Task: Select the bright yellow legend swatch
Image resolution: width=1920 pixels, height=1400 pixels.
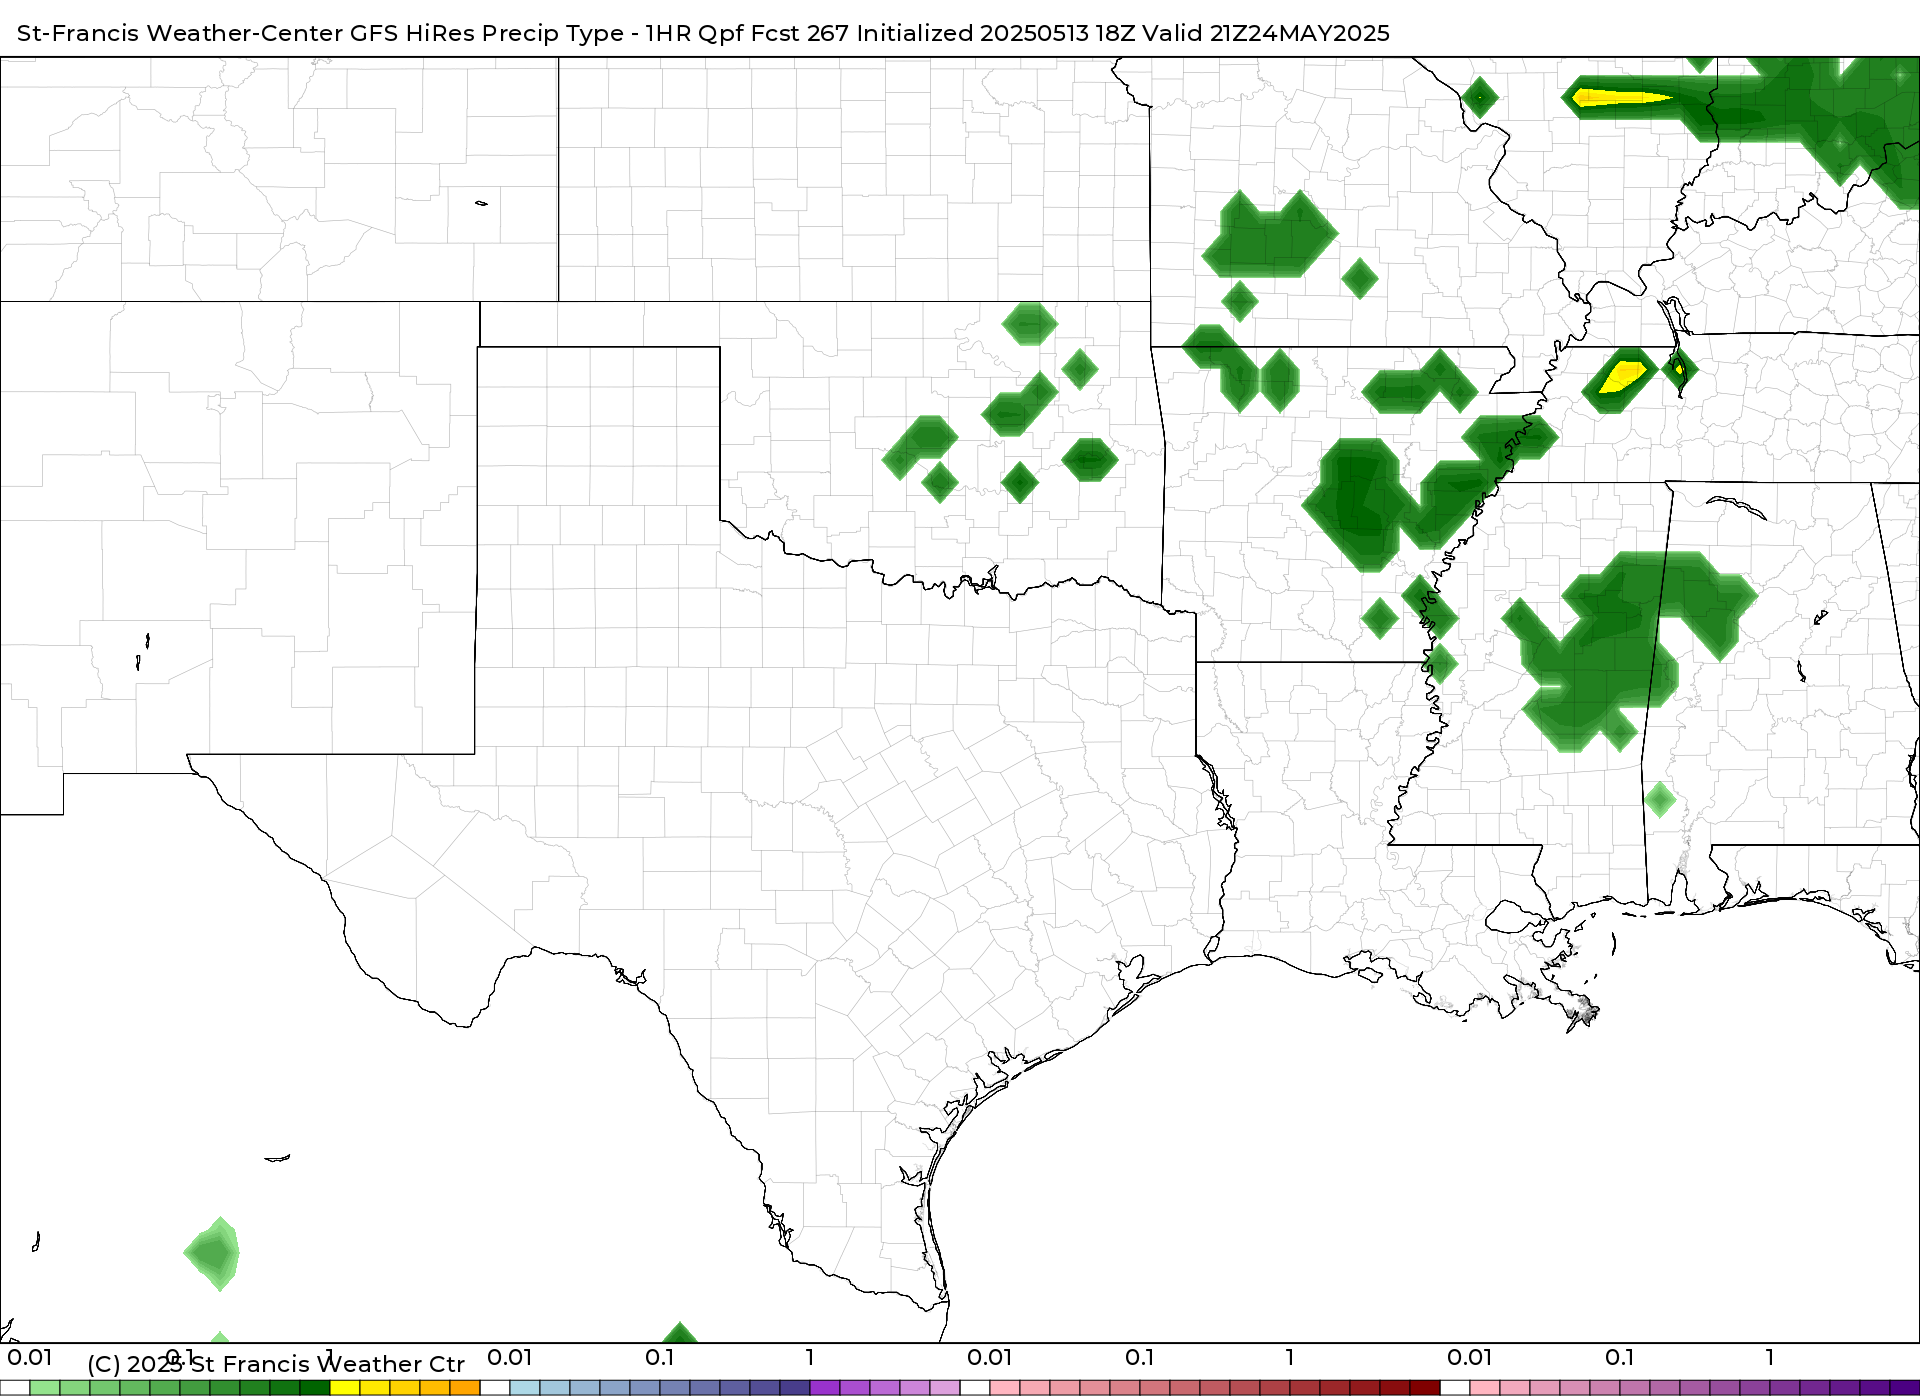Action: point(345,1388)
